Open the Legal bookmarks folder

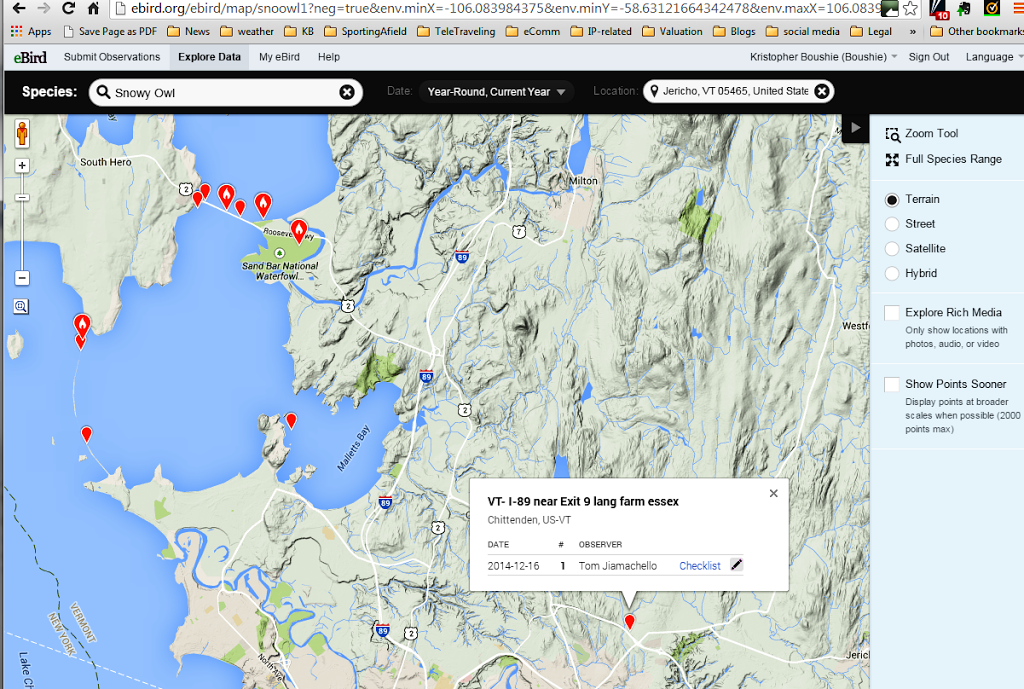coord(871,31)
